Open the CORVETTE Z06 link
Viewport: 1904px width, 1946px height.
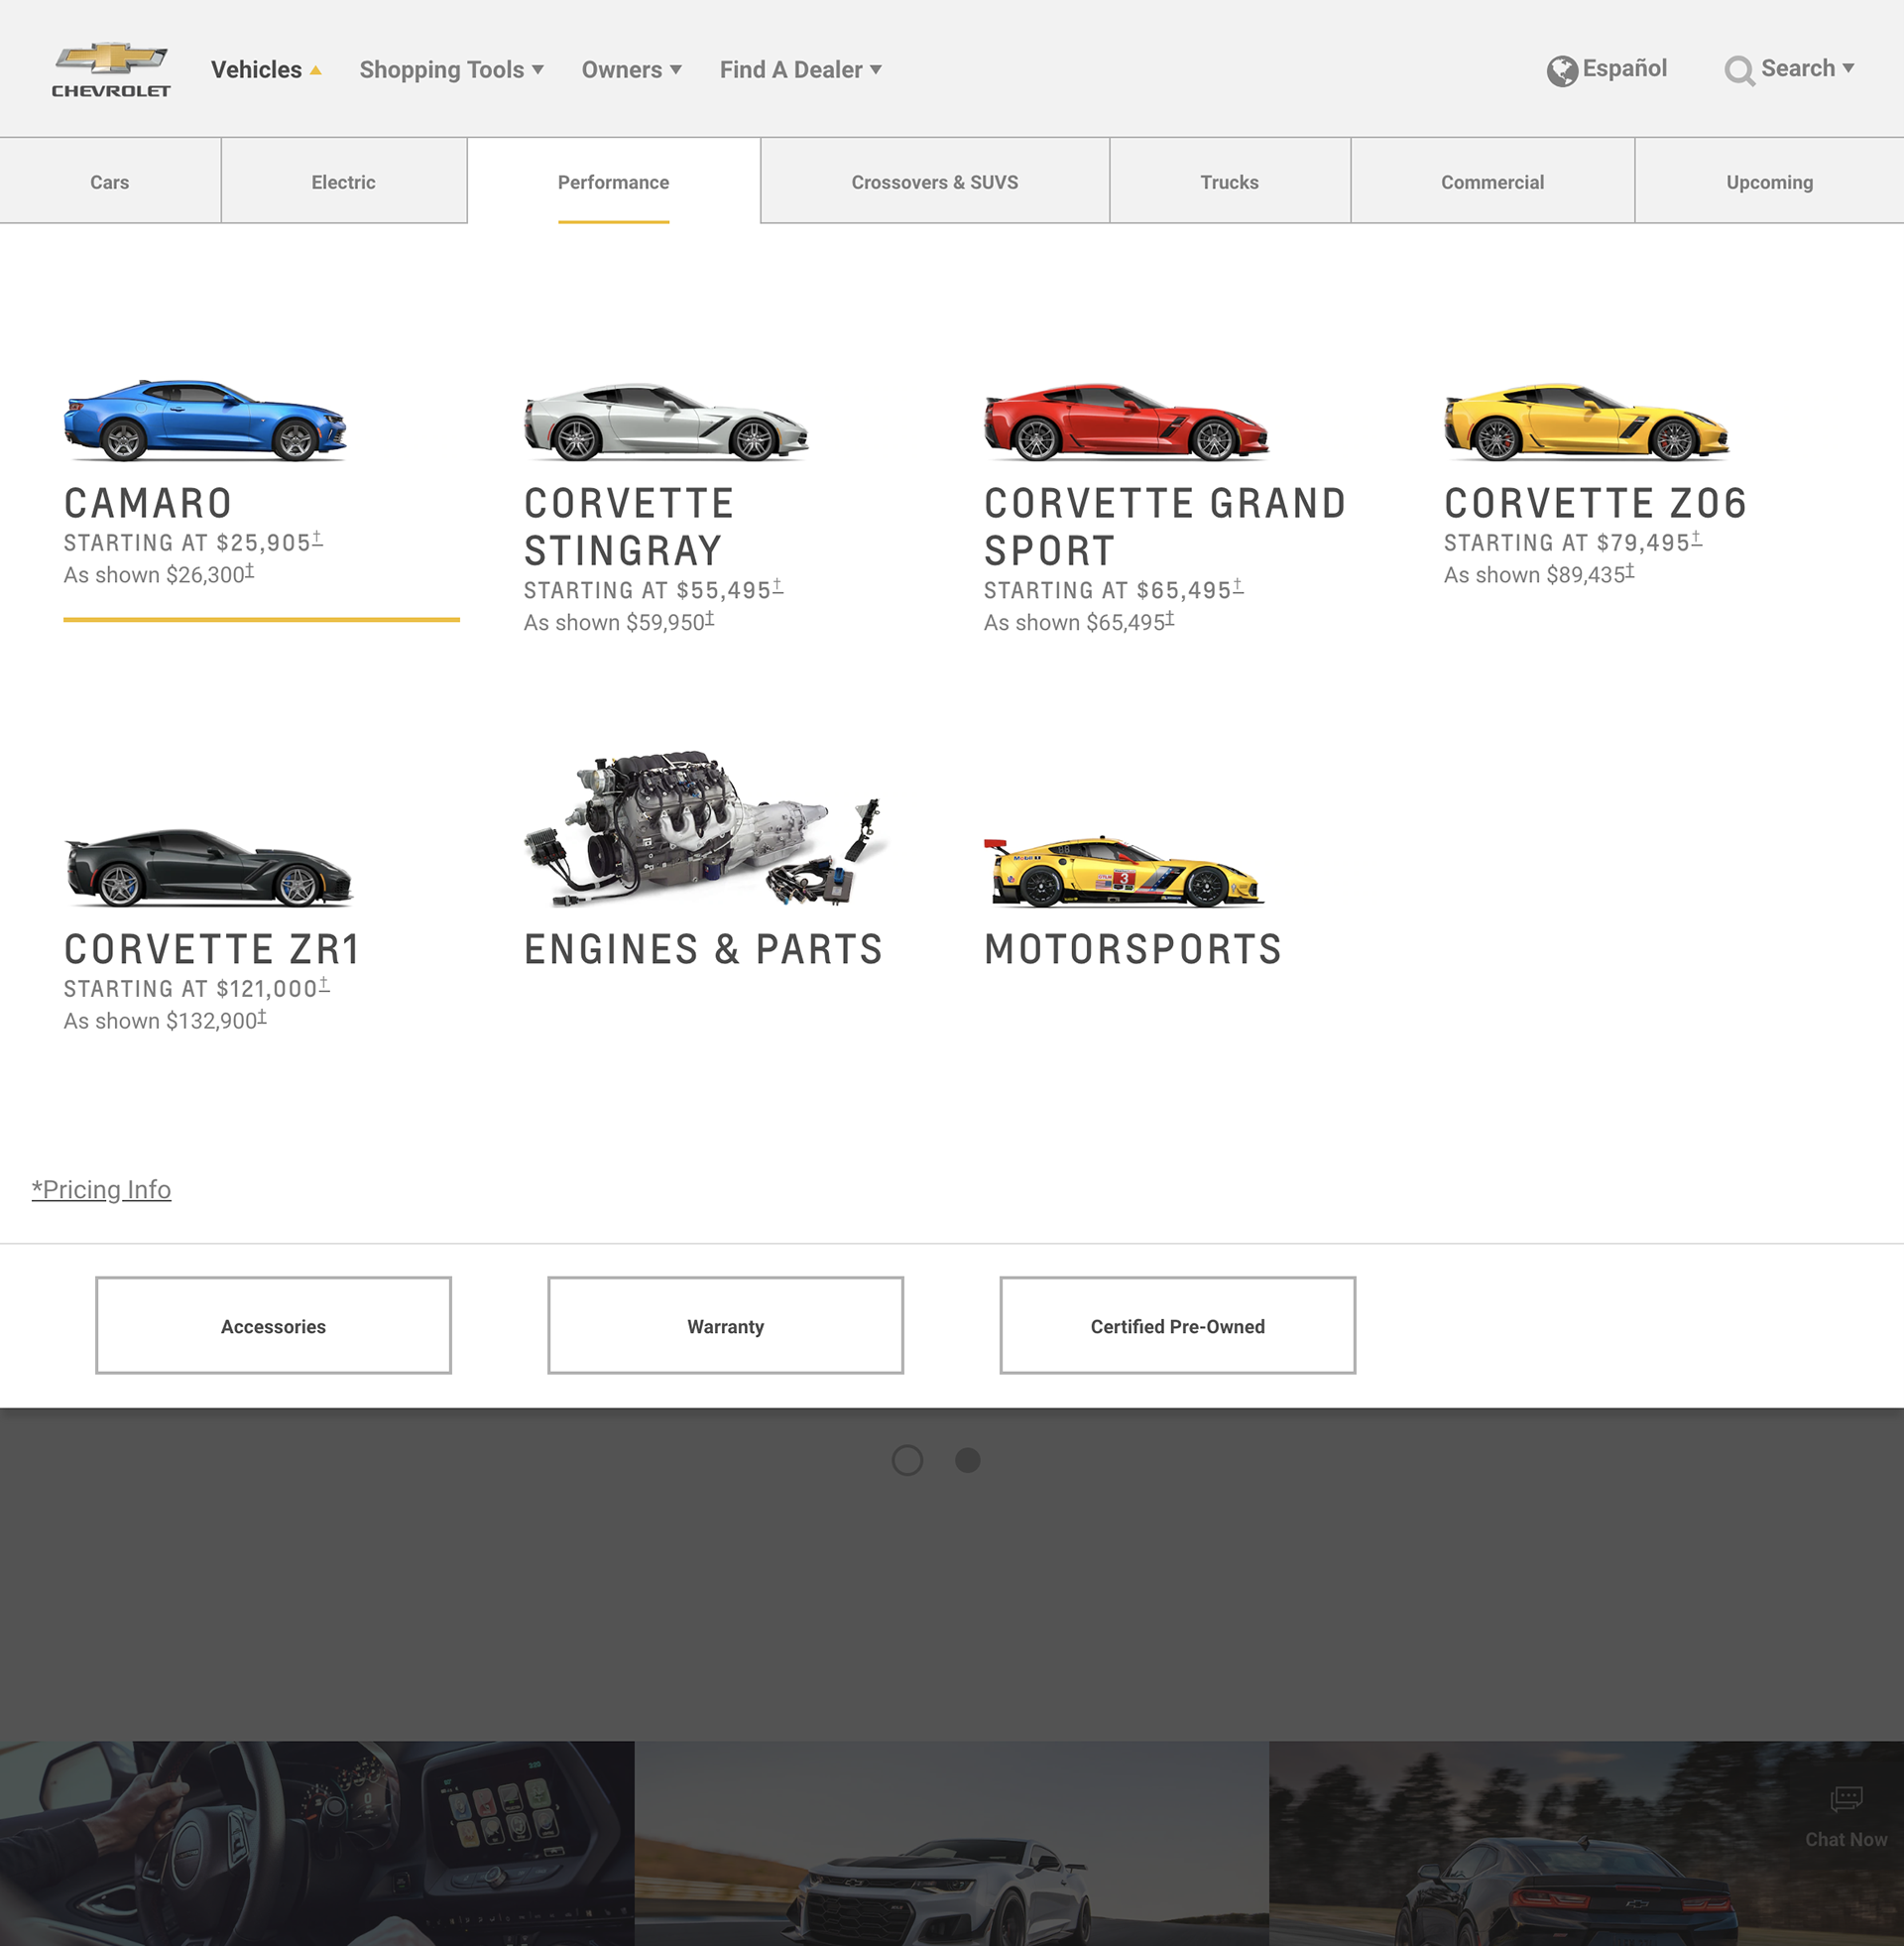click(1595, 503)
